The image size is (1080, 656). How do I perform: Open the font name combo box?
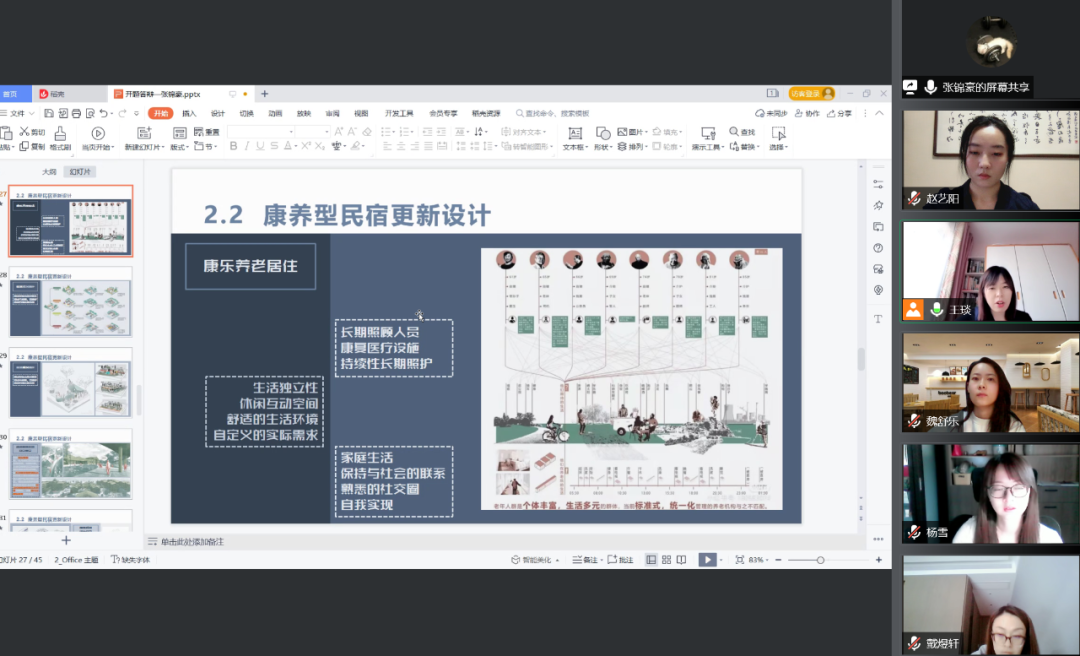(x=260, y=132)
